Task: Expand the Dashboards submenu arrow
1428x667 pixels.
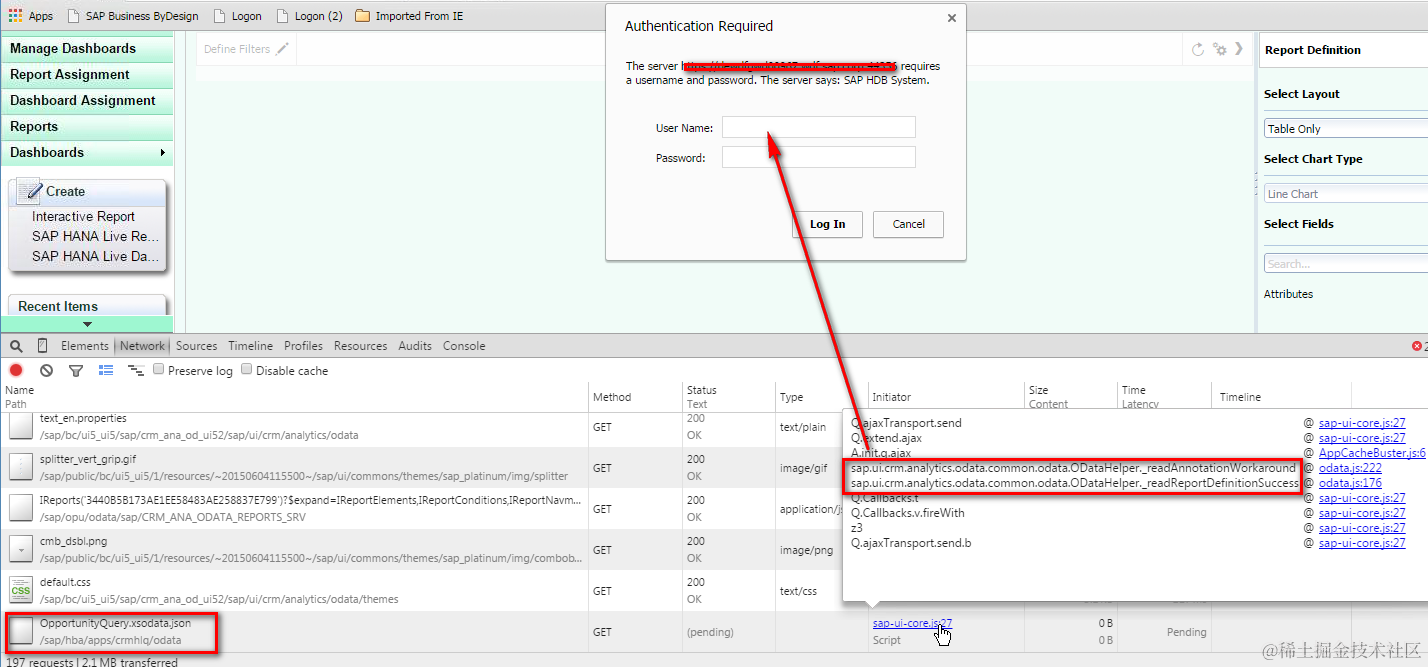Action: [x=162, y=153]
